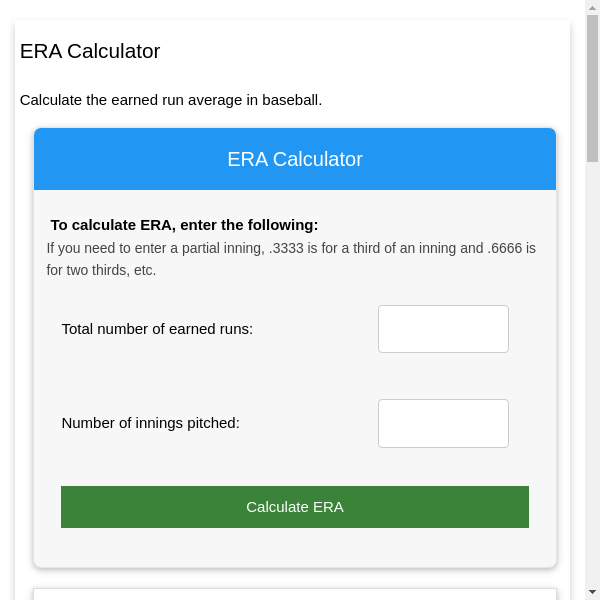The width and height of the screenshot is (600, 600).
Task: Click the scrollbar up arrow
Action: 592,7
